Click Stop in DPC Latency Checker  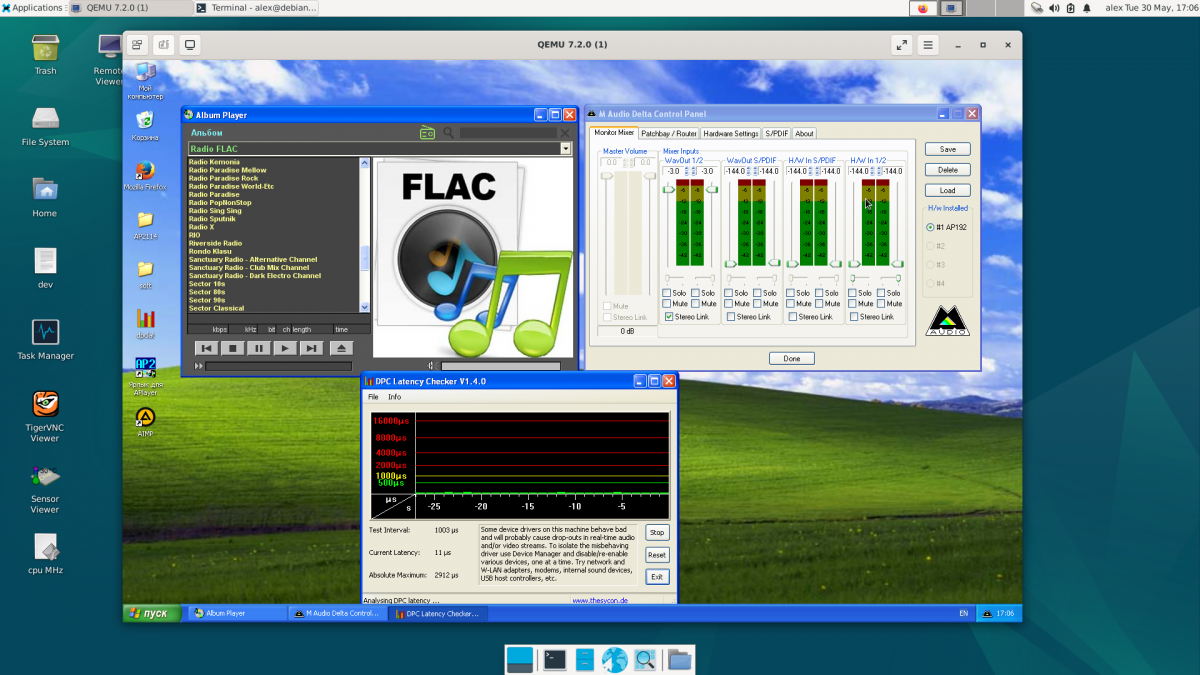pos(657,533)
